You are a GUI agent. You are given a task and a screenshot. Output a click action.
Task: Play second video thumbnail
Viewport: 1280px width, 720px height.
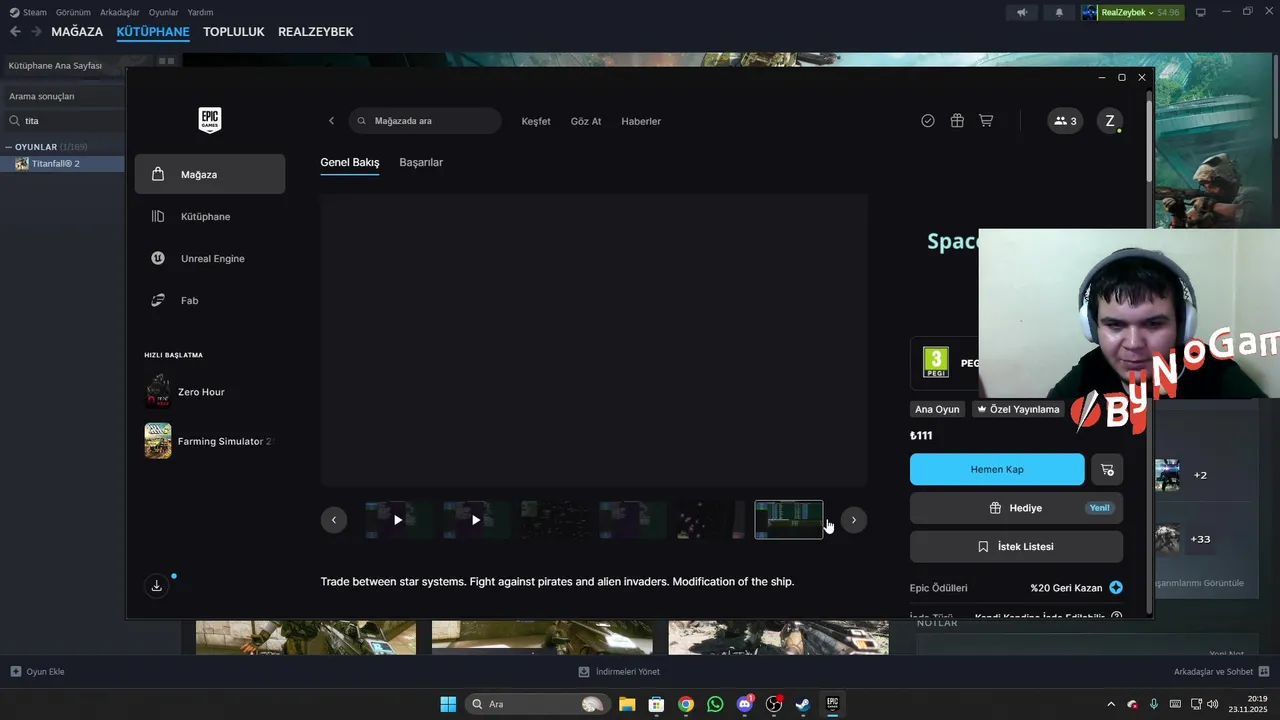476,520
